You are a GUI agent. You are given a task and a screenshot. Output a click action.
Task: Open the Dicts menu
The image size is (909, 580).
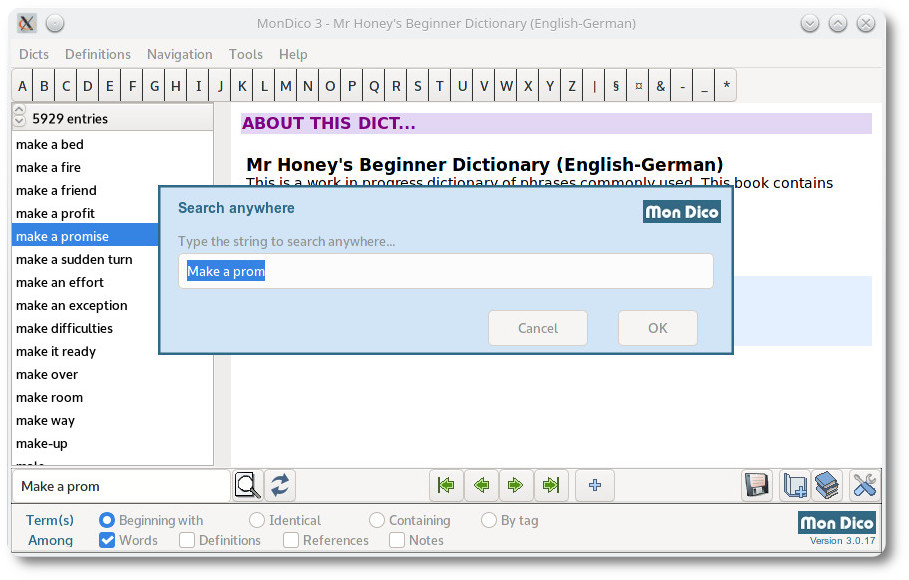click(x=34, y=55)
